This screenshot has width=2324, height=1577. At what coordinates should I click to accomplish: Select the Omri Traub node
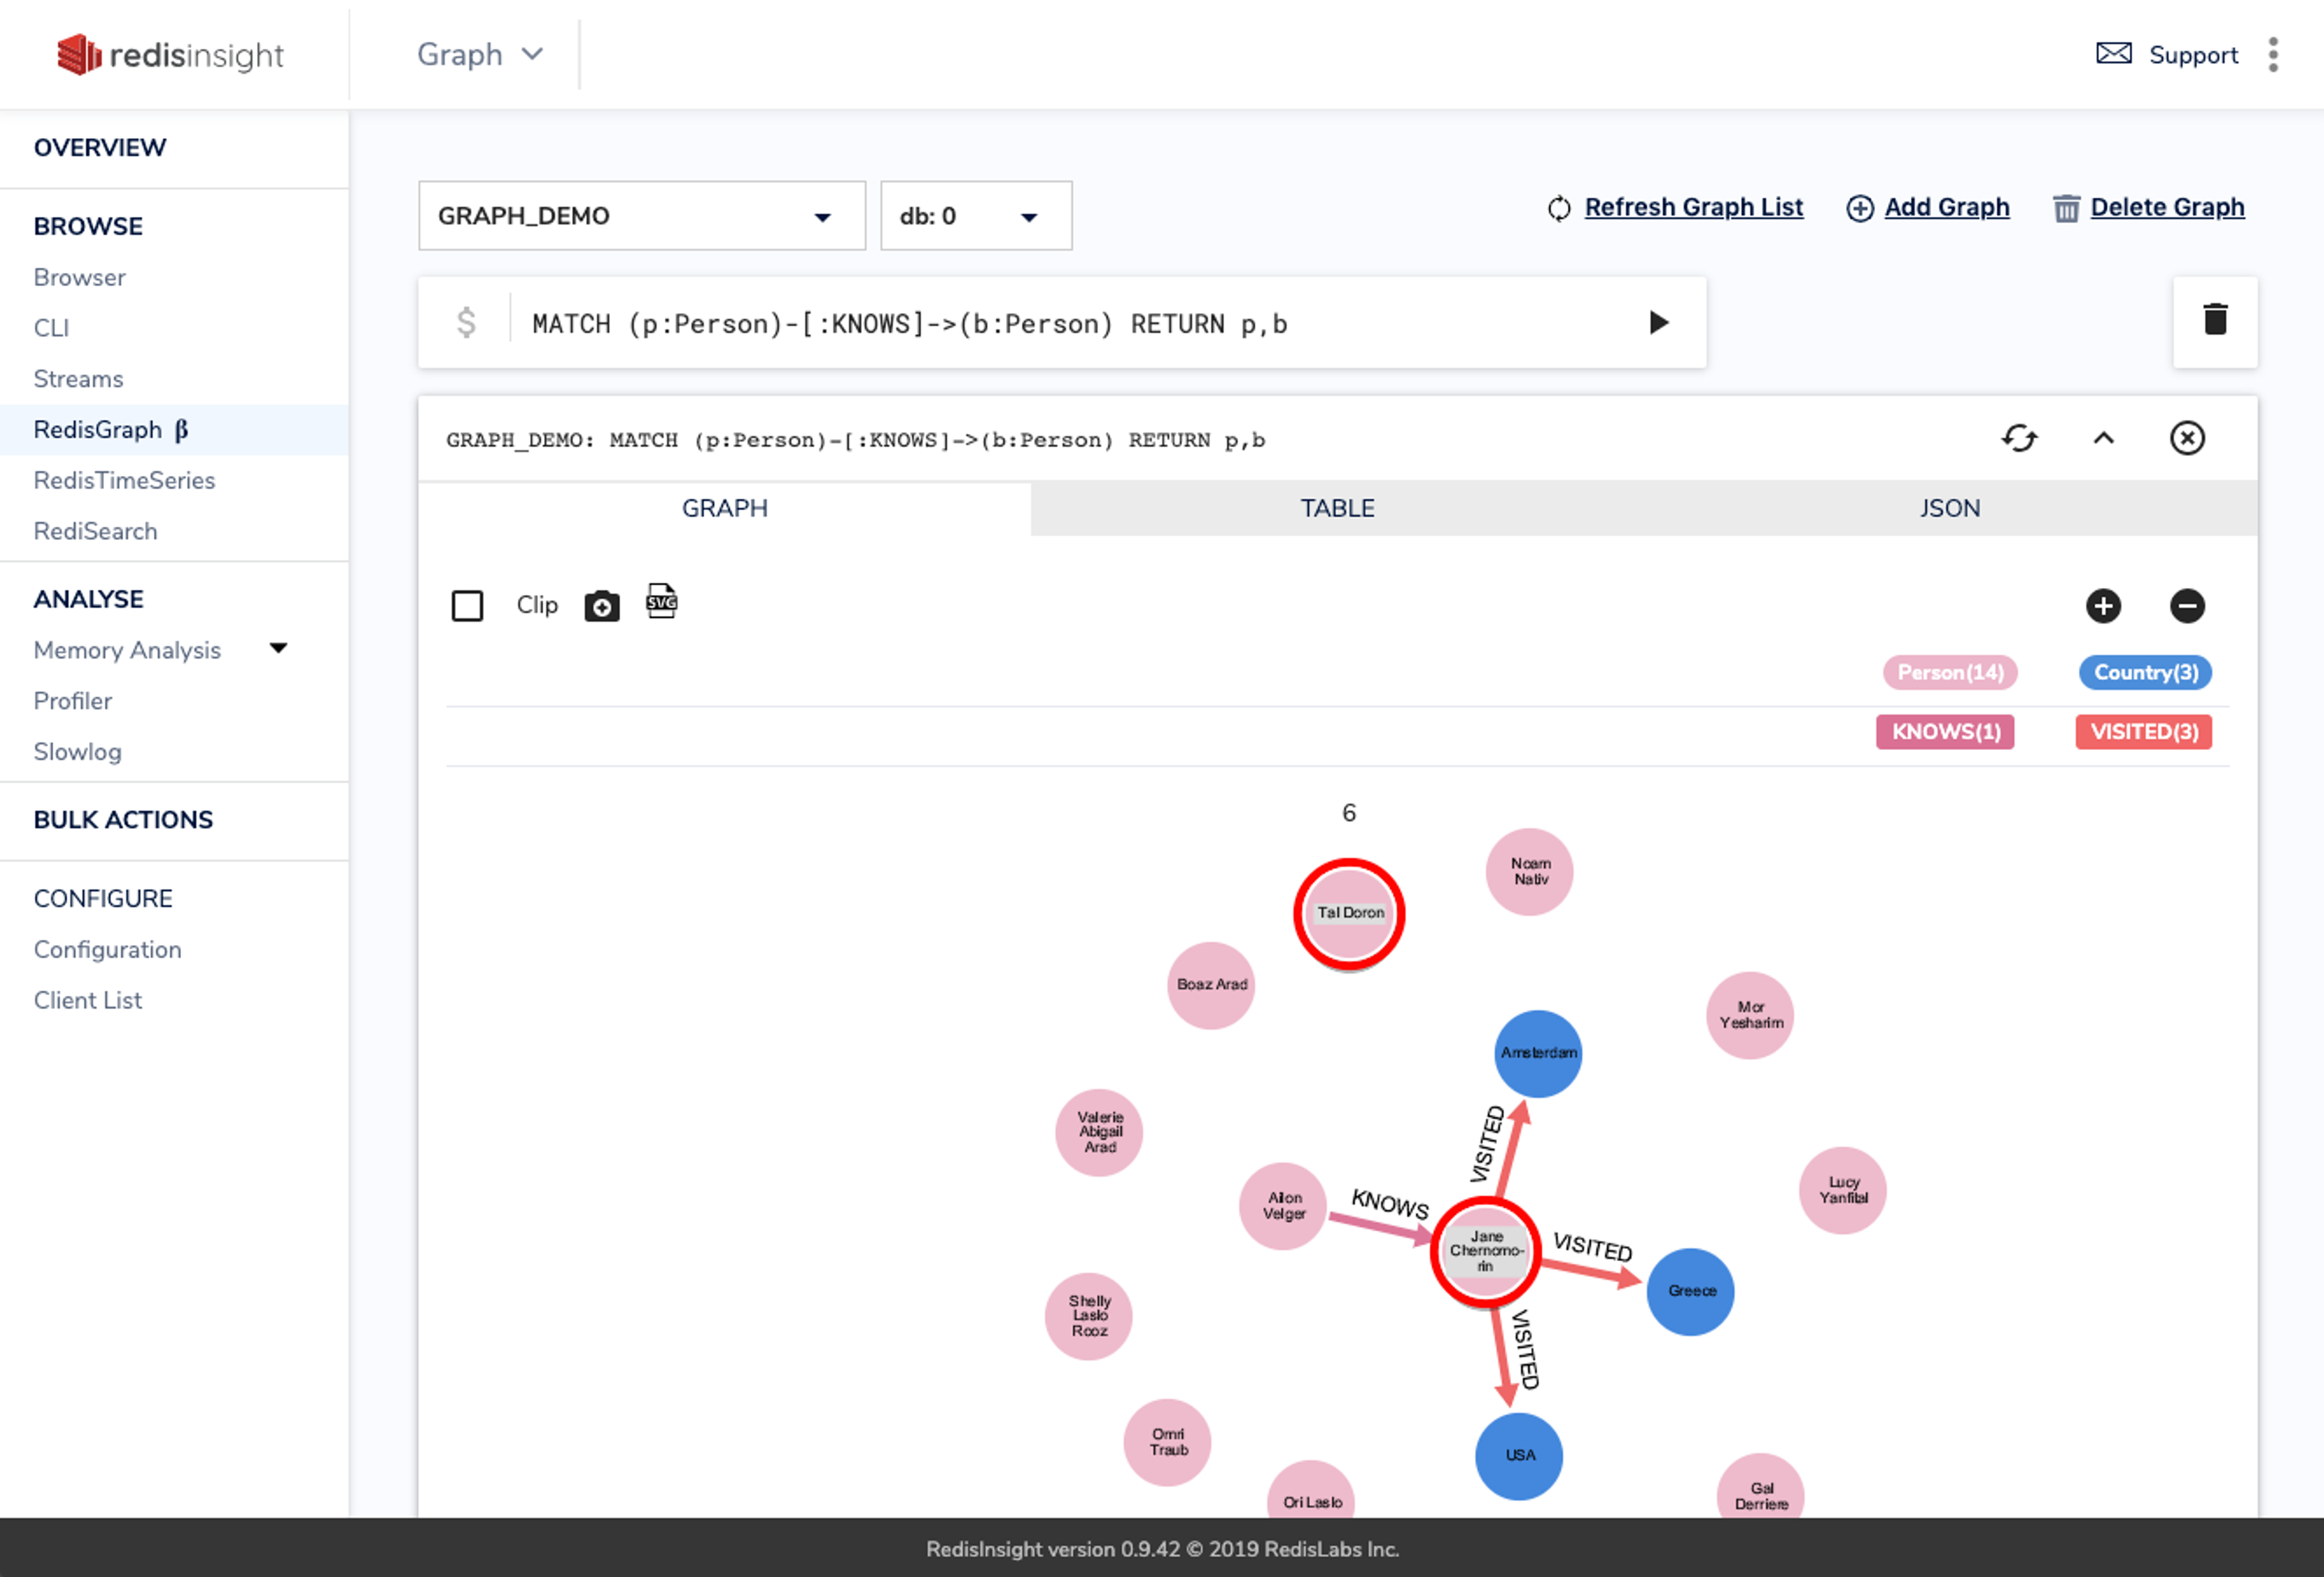(1168, 1442)
